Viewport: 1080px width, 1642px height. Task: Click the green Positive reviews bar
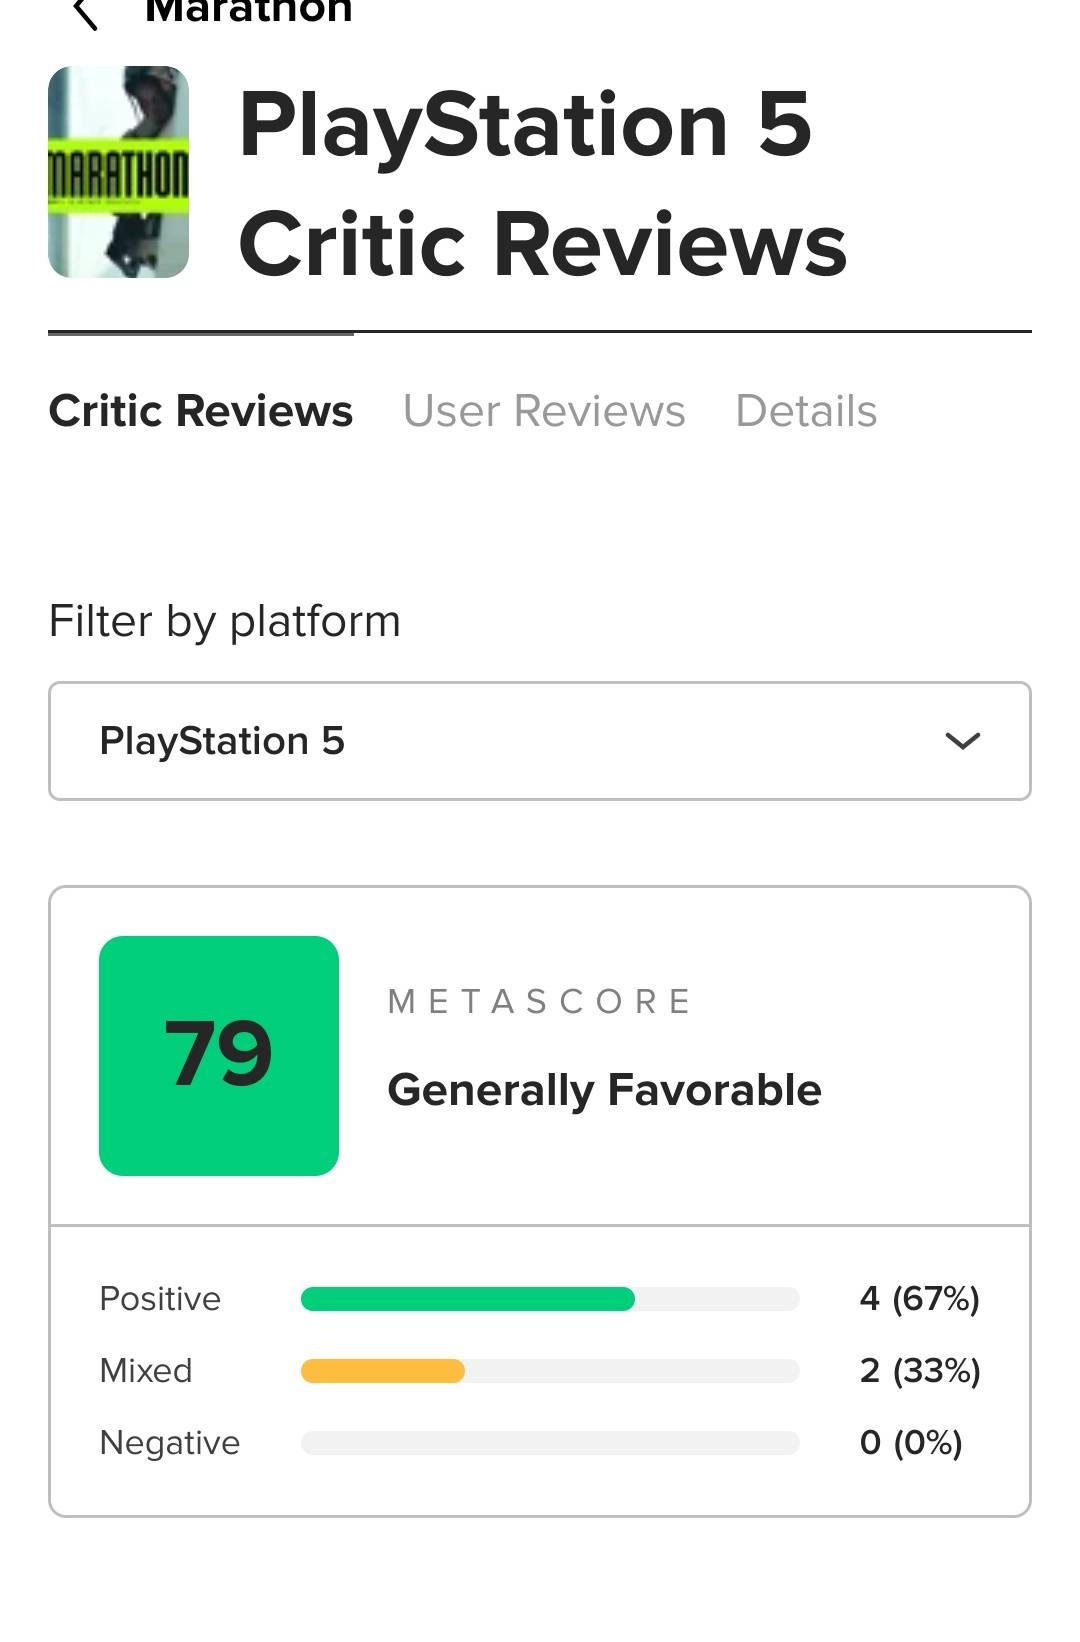click(468, 1299)
